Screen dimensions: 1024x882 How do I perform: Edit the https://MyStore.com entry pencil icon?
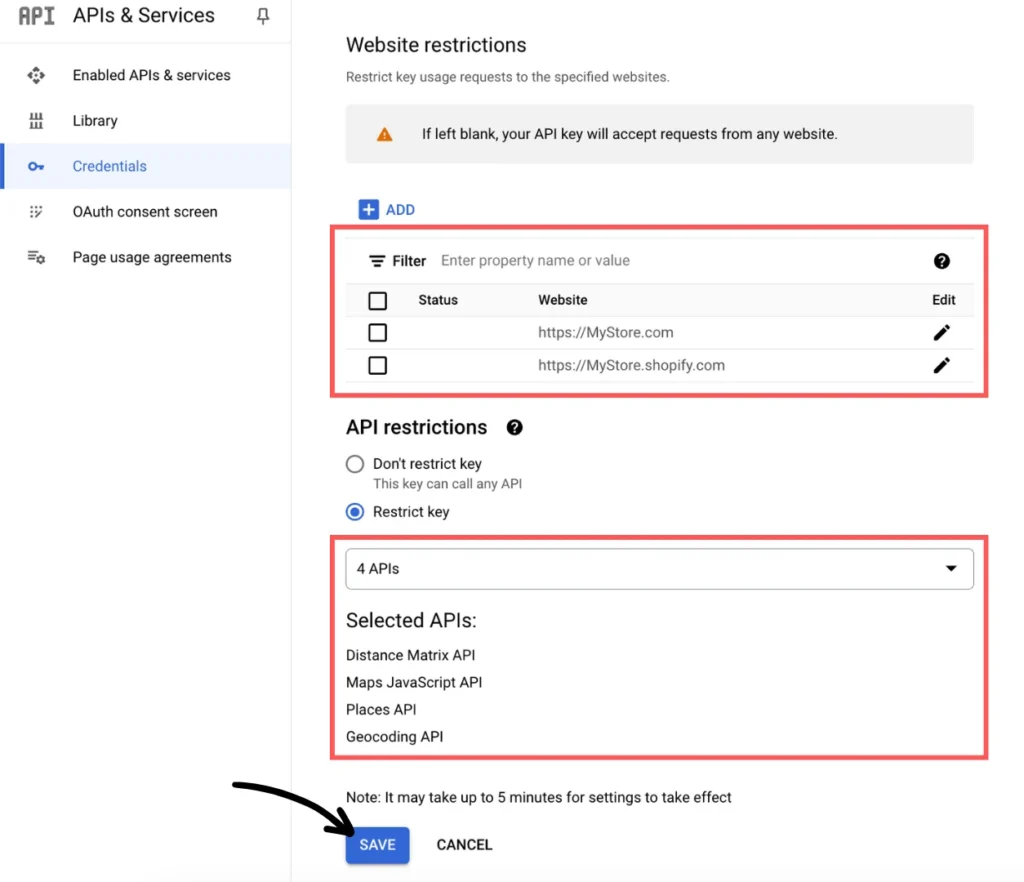pos(941,333)
